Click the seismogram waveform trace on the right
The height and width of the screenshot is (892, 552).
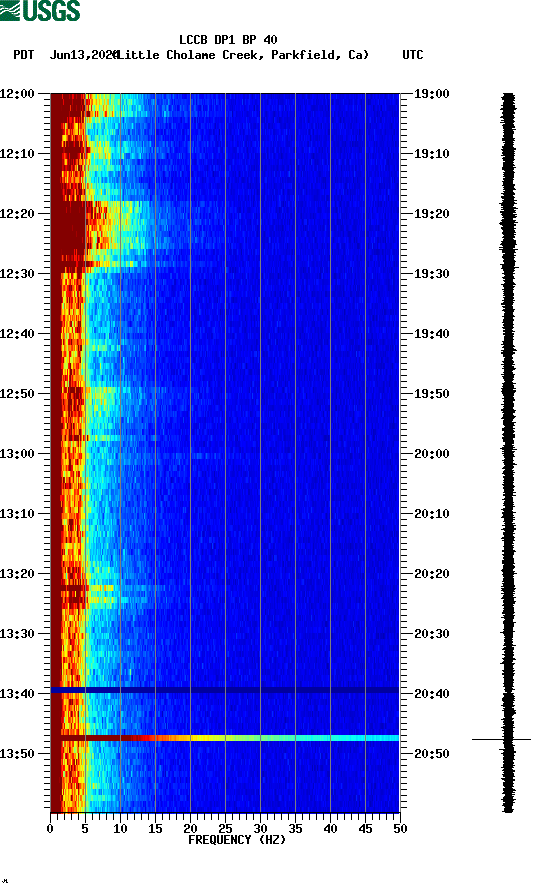point(508,453)
